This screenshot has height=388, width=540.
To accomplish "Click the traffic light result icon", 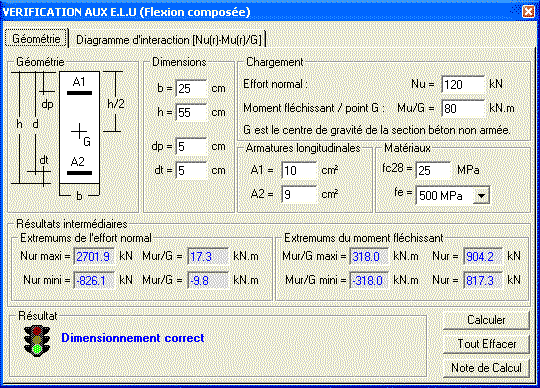I will coord(37,341).
